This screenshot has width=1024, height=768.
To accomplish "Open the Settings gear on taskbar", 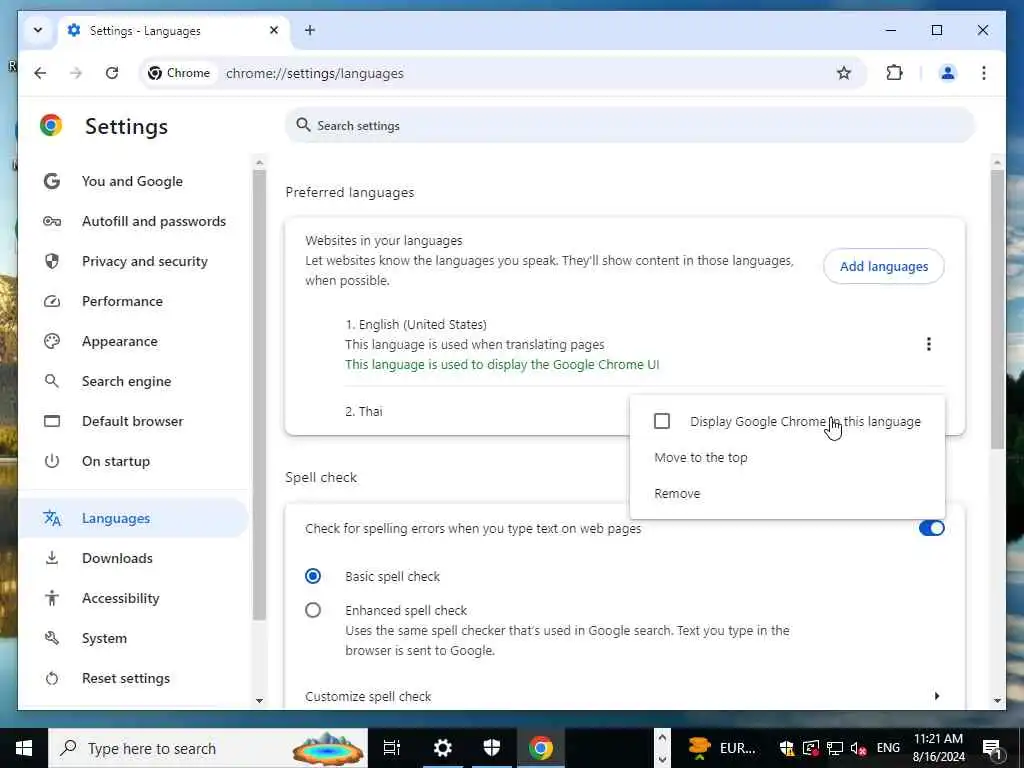I will [442, 748].
